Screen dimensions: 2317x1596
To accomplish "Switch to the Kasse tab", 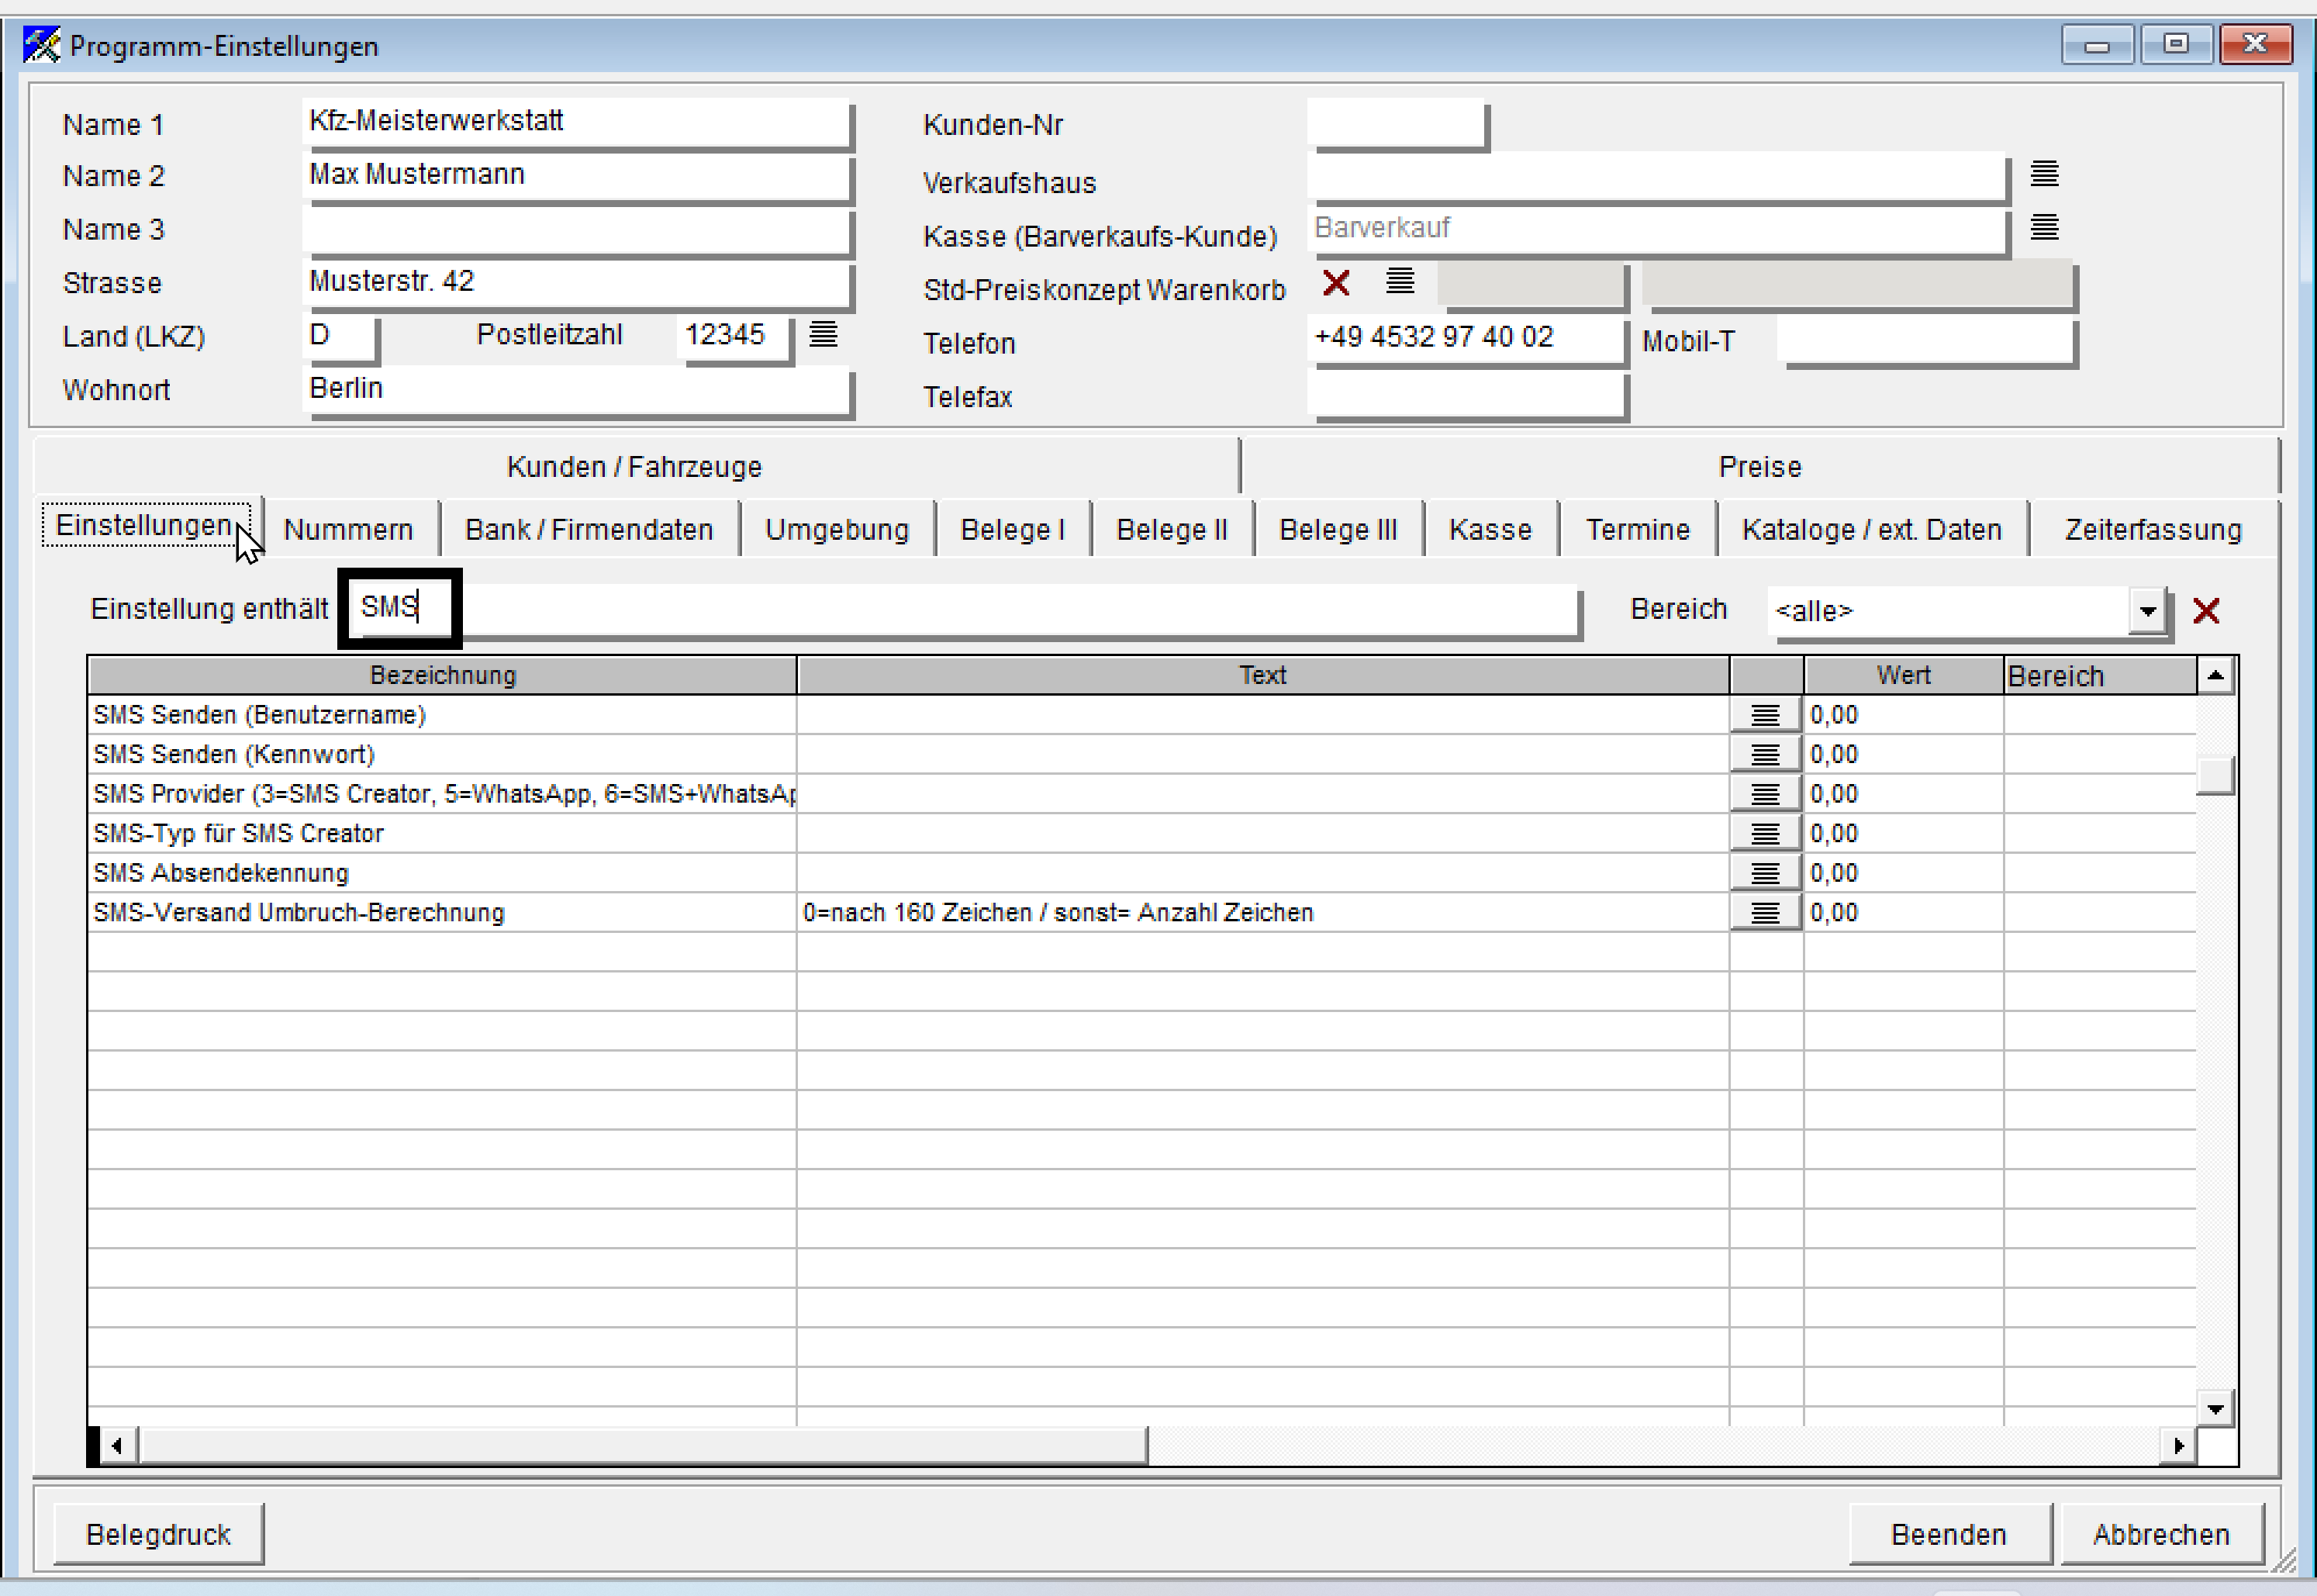I will pos(1490,529).
